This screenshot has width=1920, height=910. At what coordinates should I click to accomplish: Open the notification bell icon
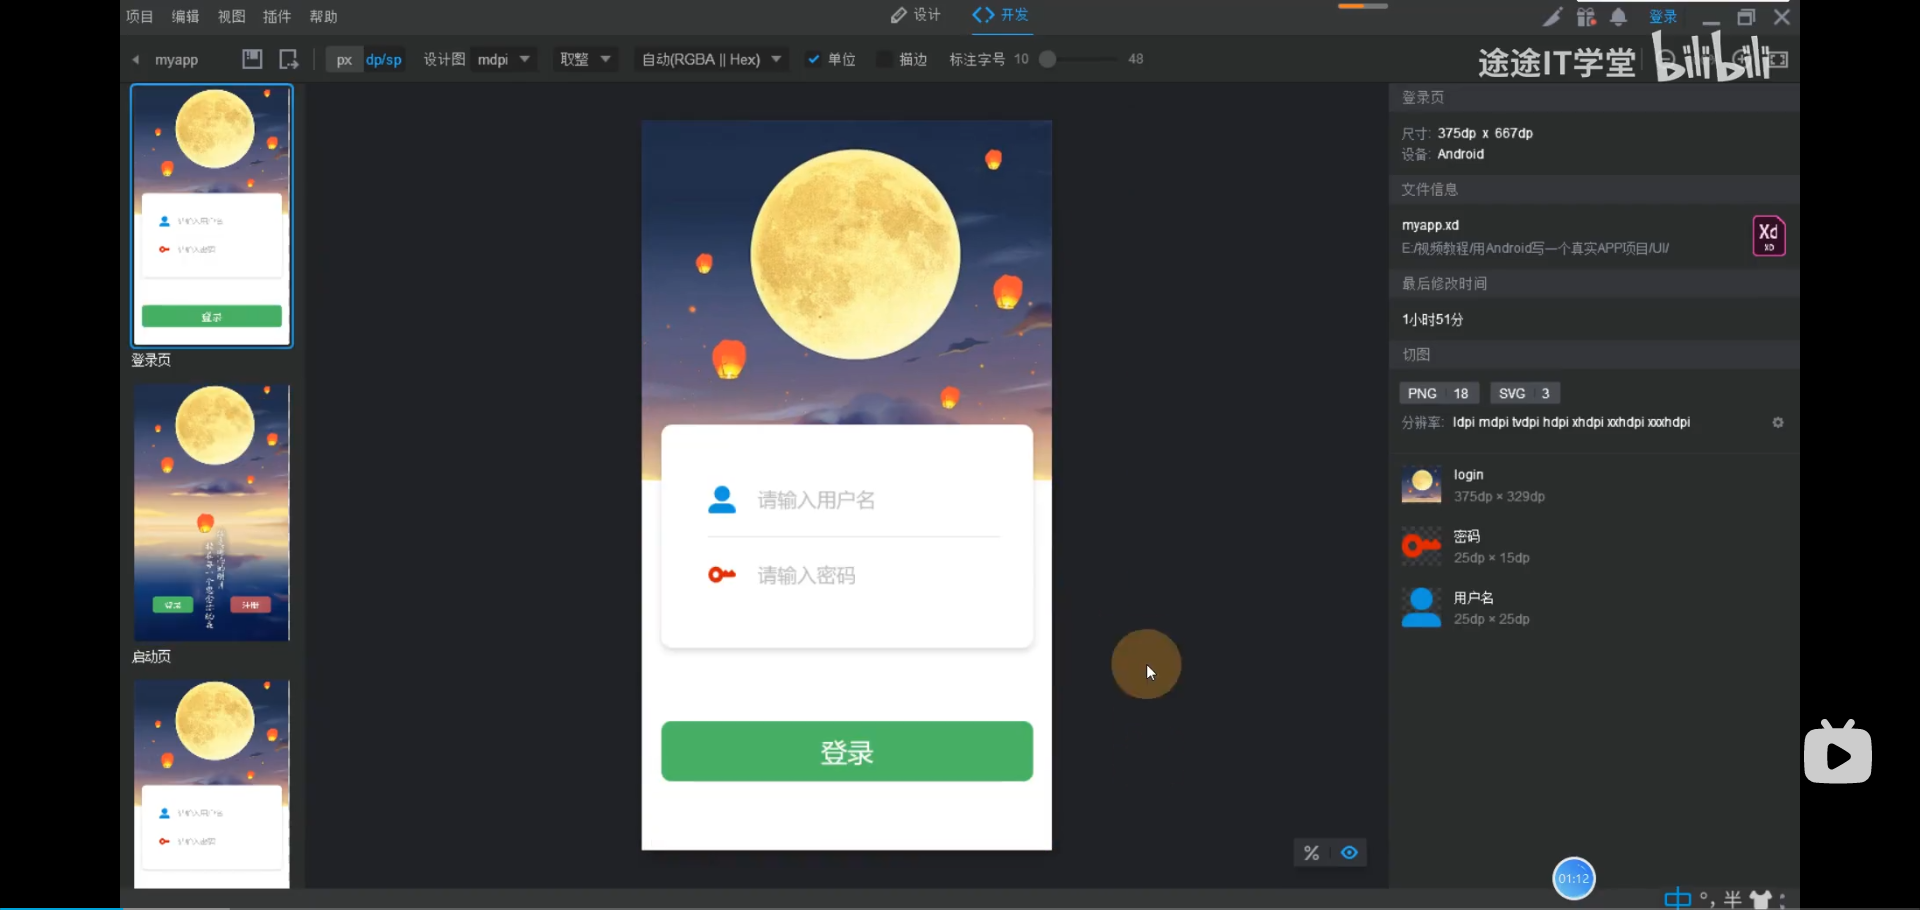(x=1619, y=17)
